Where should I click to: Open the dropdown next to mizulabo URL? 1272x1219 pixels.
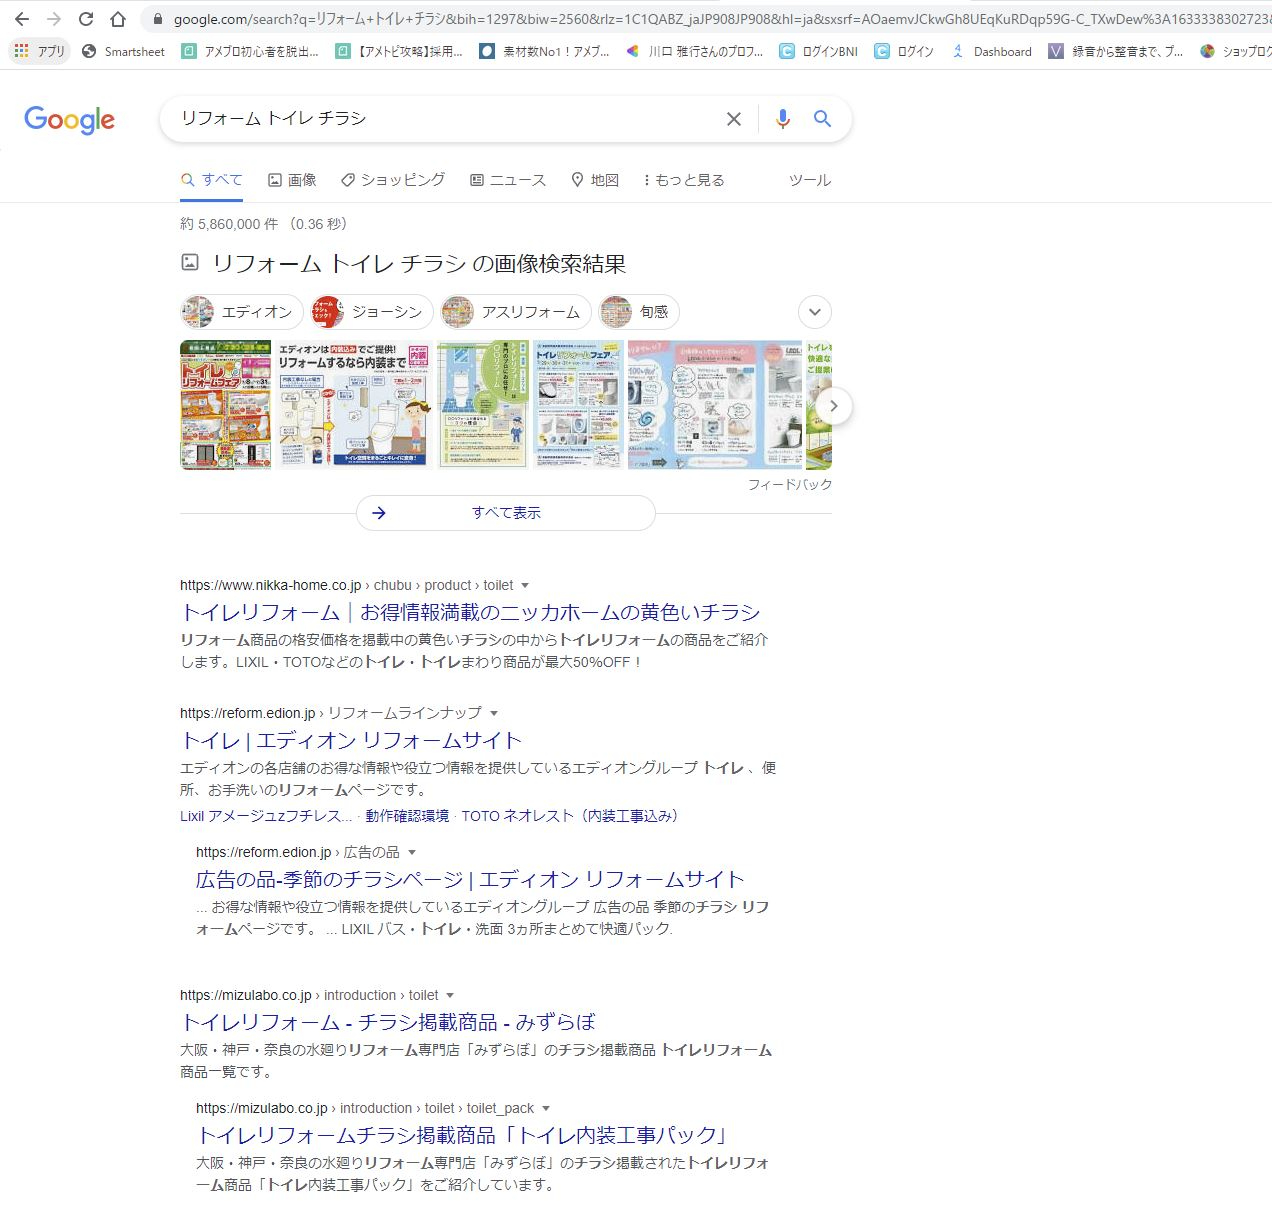coord(451,995)
